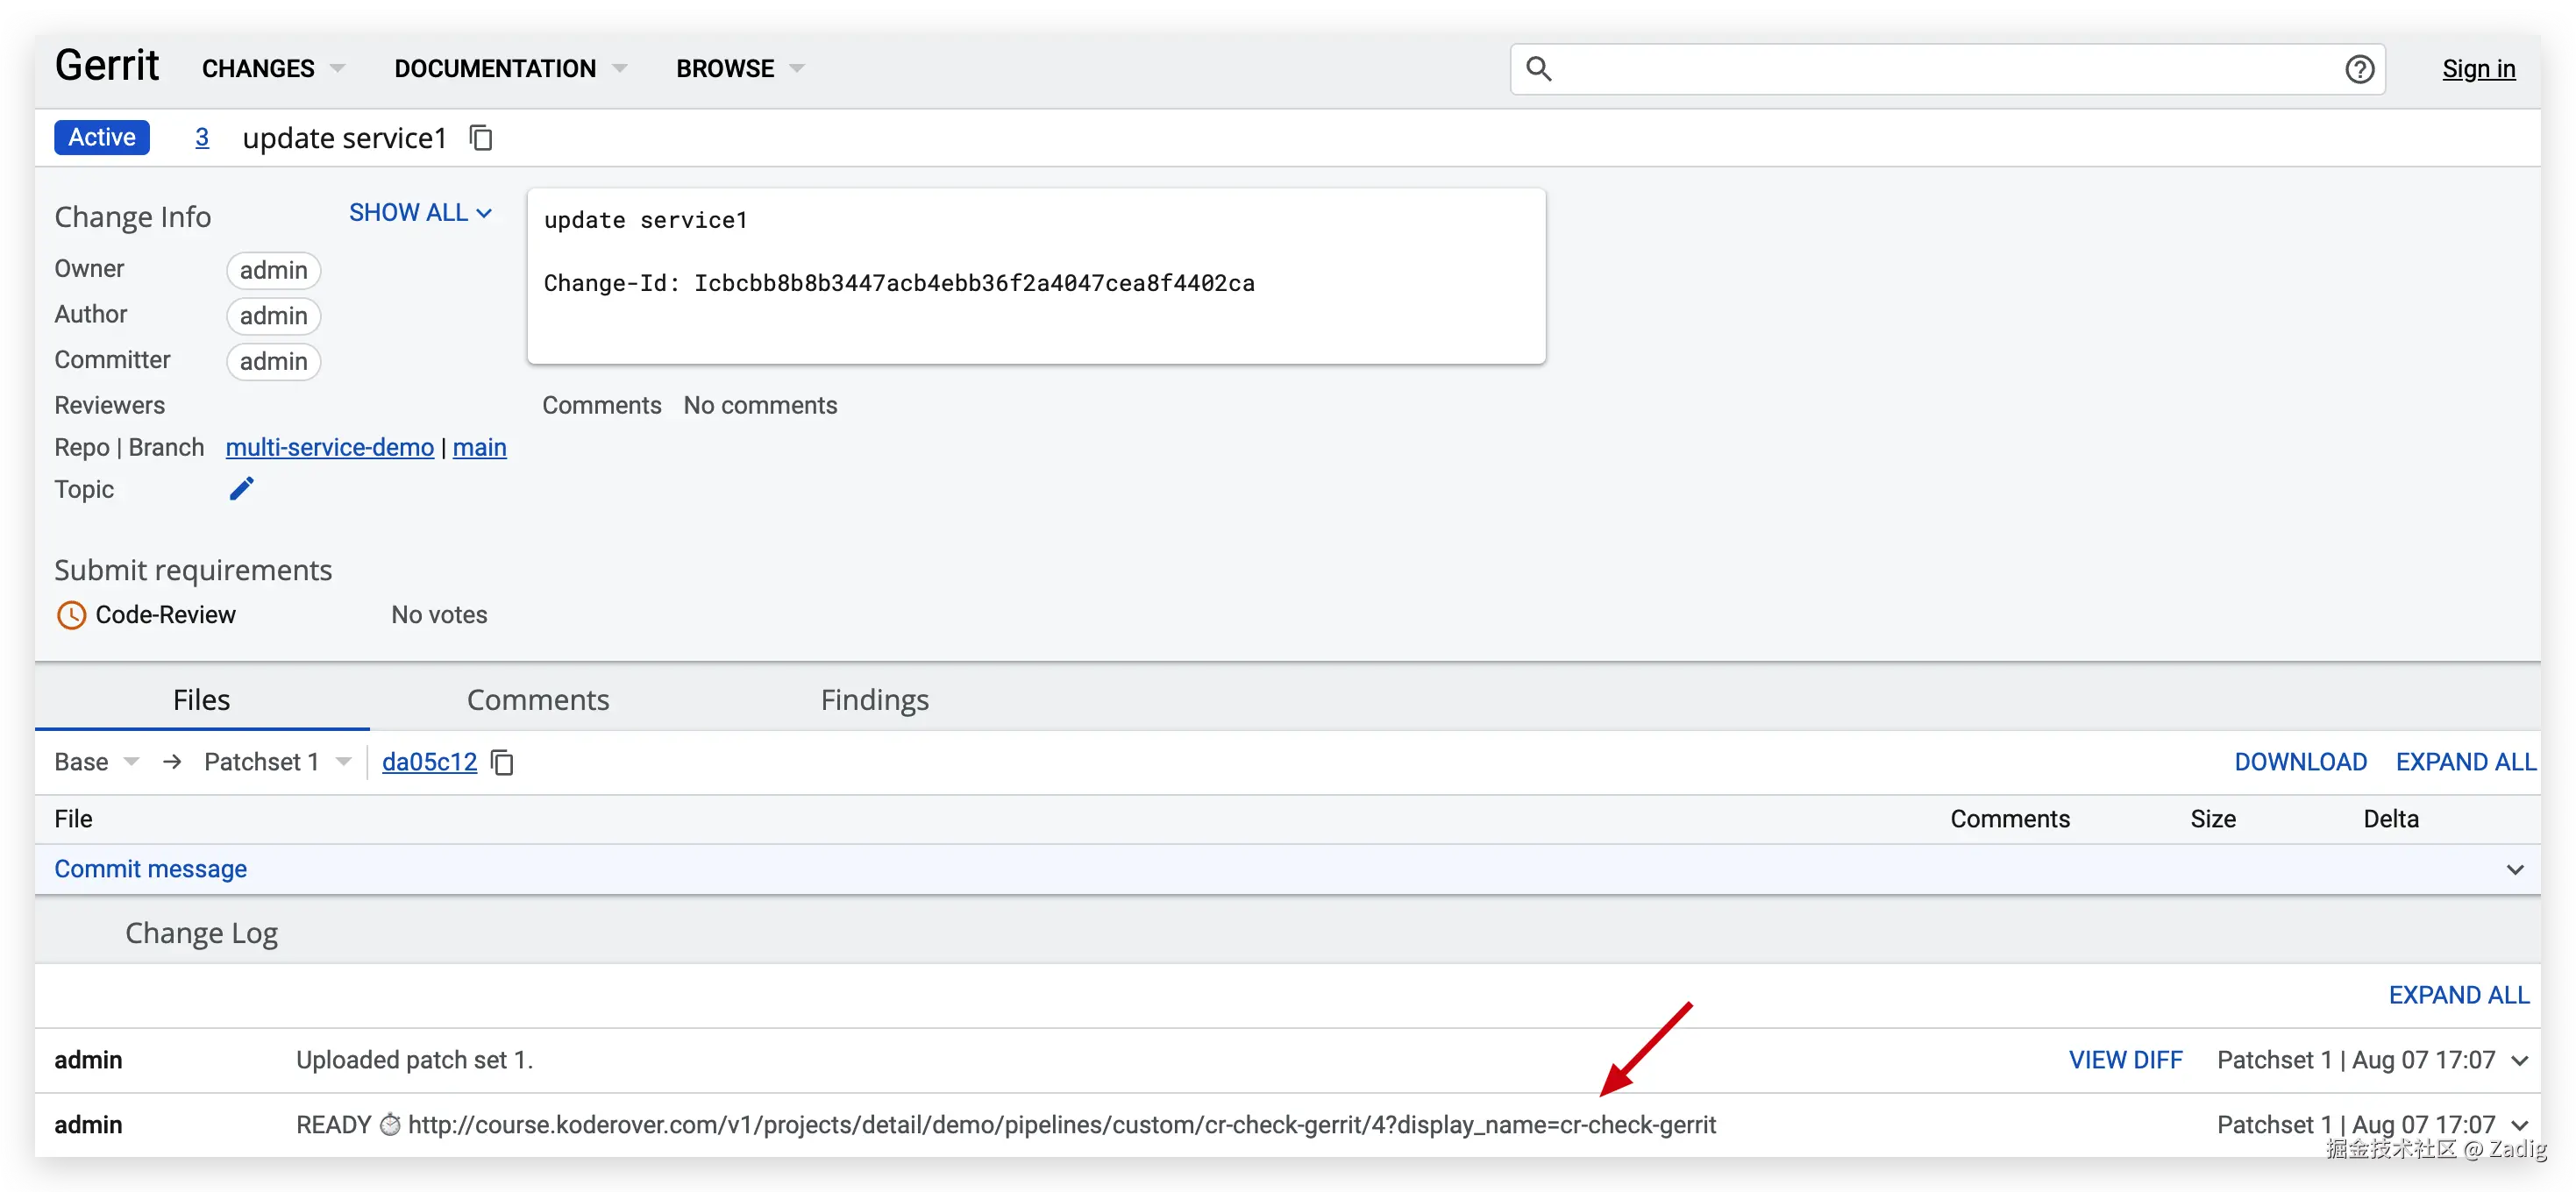Open the Base patchset dropdown
The image size is (2576, 1192).
tap(97, 762)
